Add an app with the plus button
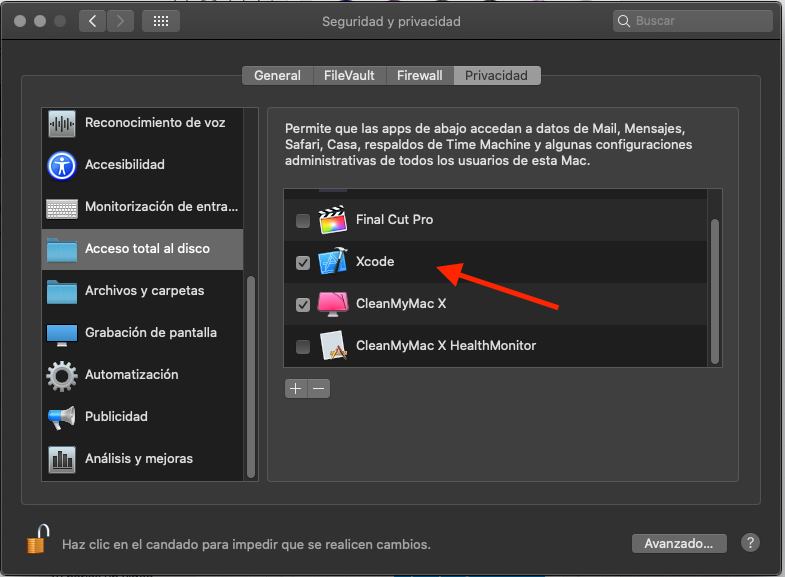 point(296,388)
